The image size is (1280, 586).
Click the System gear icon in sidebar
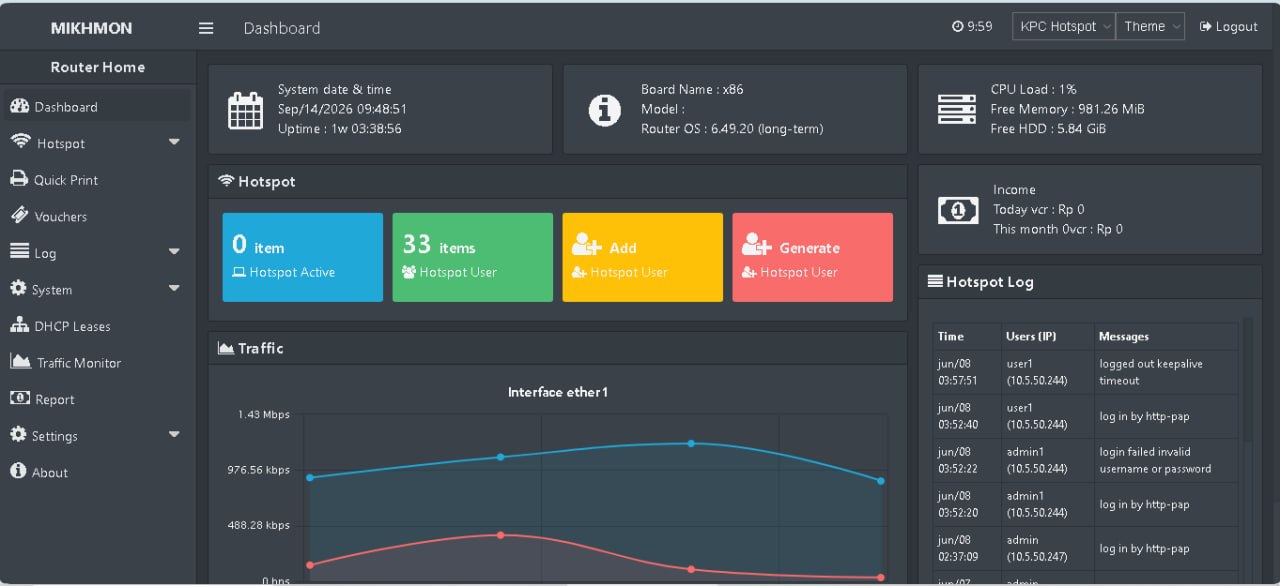(18, 289)
